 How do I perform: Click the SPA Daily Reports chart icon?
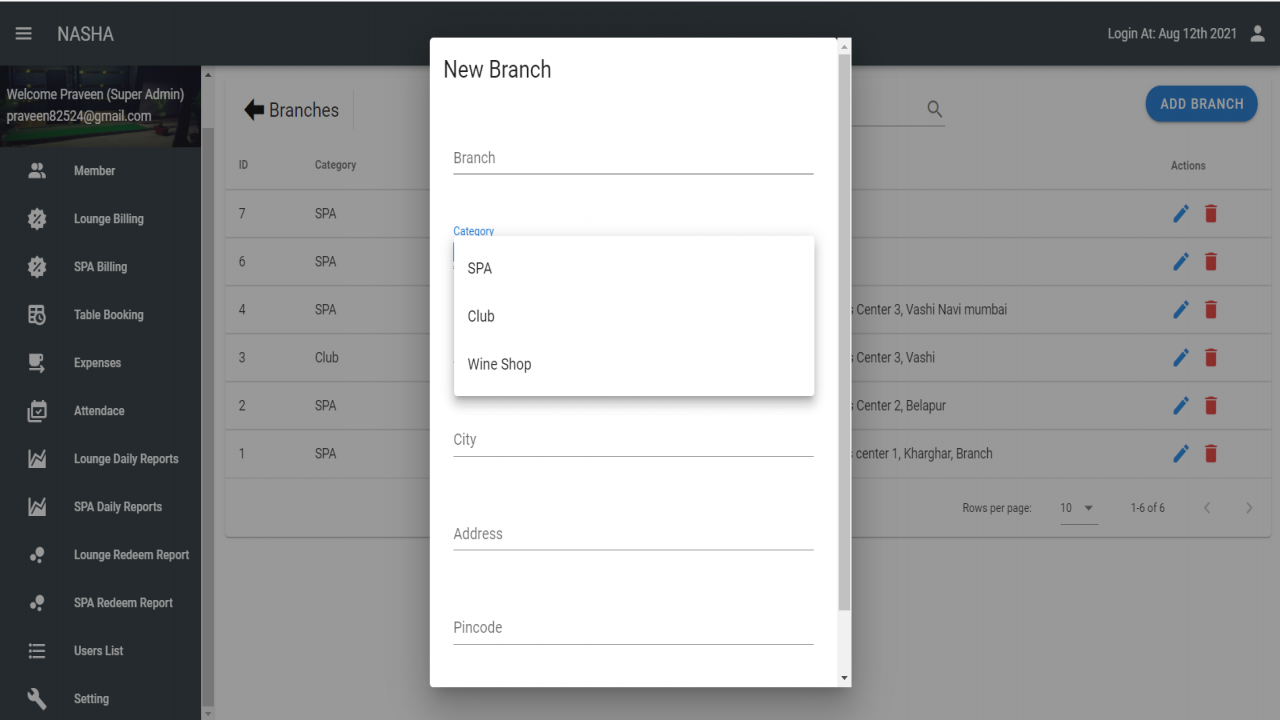point(37,507)
